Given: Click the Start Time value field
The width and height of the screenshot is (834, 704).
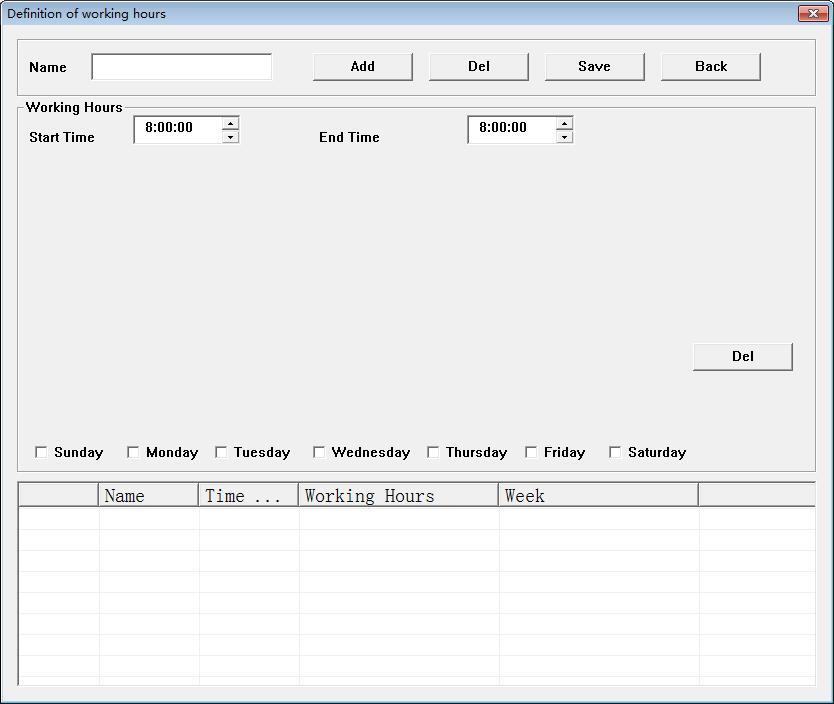Looking at the screenshot, I should point(177,129).
